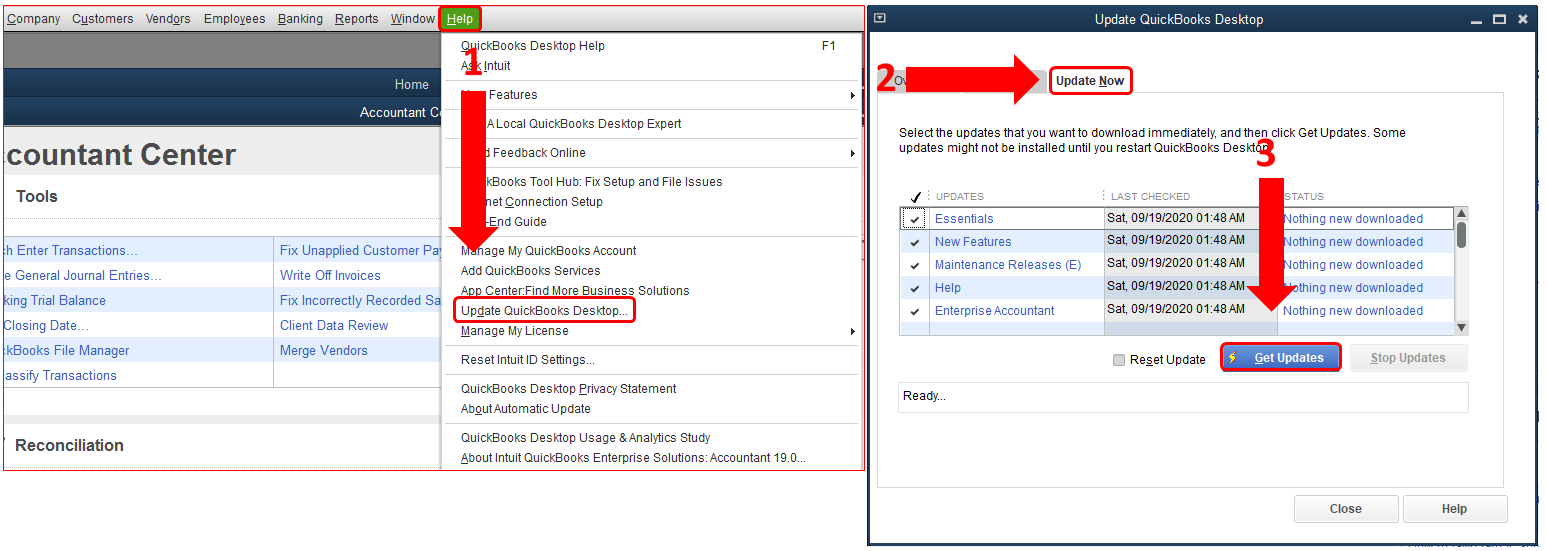Maximize the Update QuickBooks Desktop dialog
This screenshot has height=551, width=1546.
pos(1499,19)
